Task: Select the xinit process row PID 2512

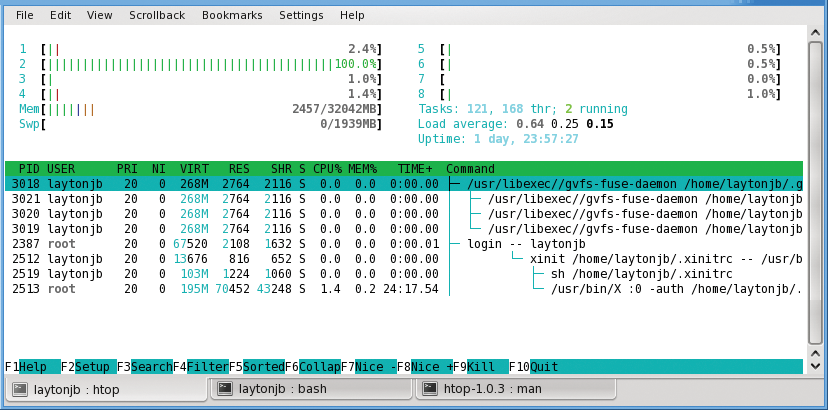Action: (404, 259)
